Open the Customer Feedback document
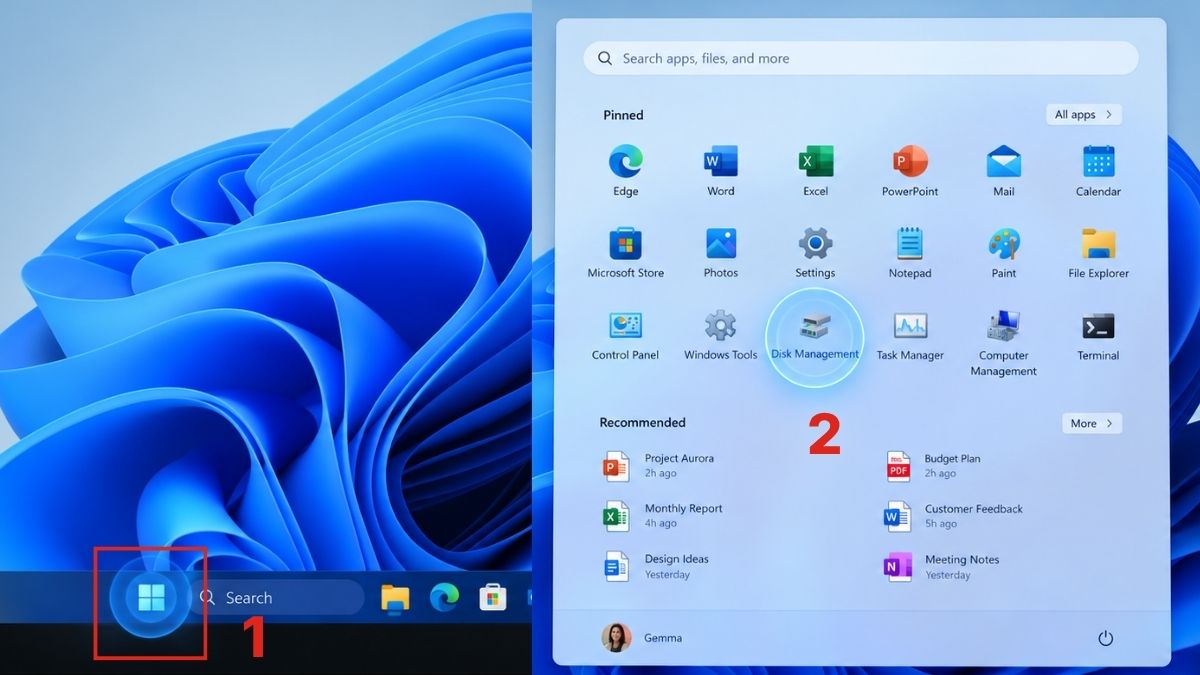Screen dimensions: 1200x675 click(953, 516)
